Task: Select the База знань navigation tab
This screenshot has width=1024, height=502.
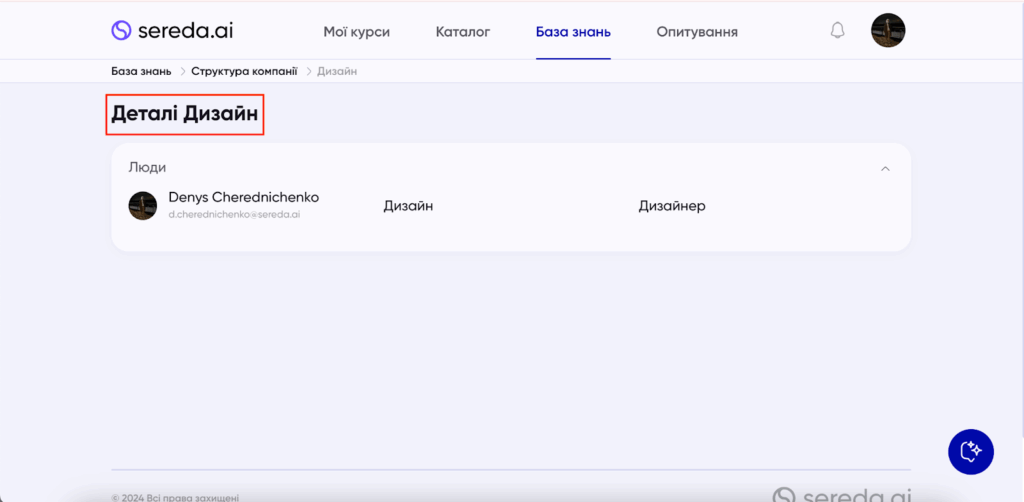Action: 573,32
